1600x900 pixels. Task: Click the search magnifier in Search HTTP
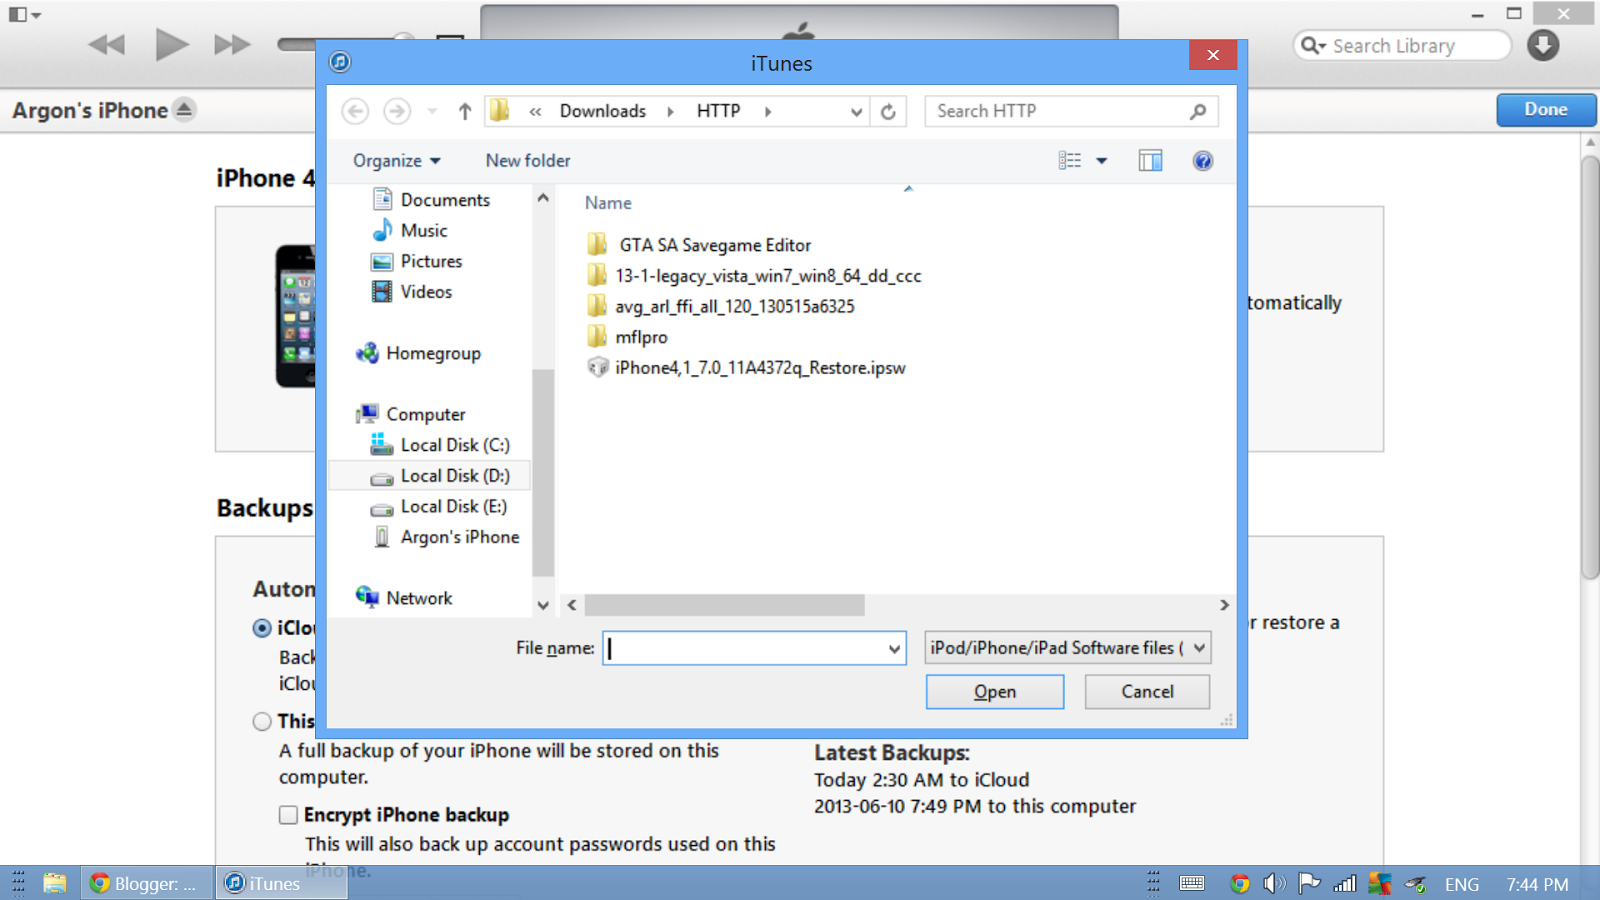pyautogui.click(x=1198, y=111)
